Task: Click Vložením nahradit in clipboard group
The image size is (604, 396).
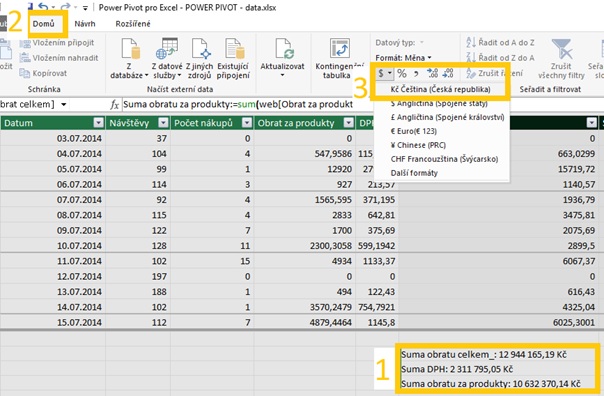Action: pyautogui.click(x=59, y=58)
